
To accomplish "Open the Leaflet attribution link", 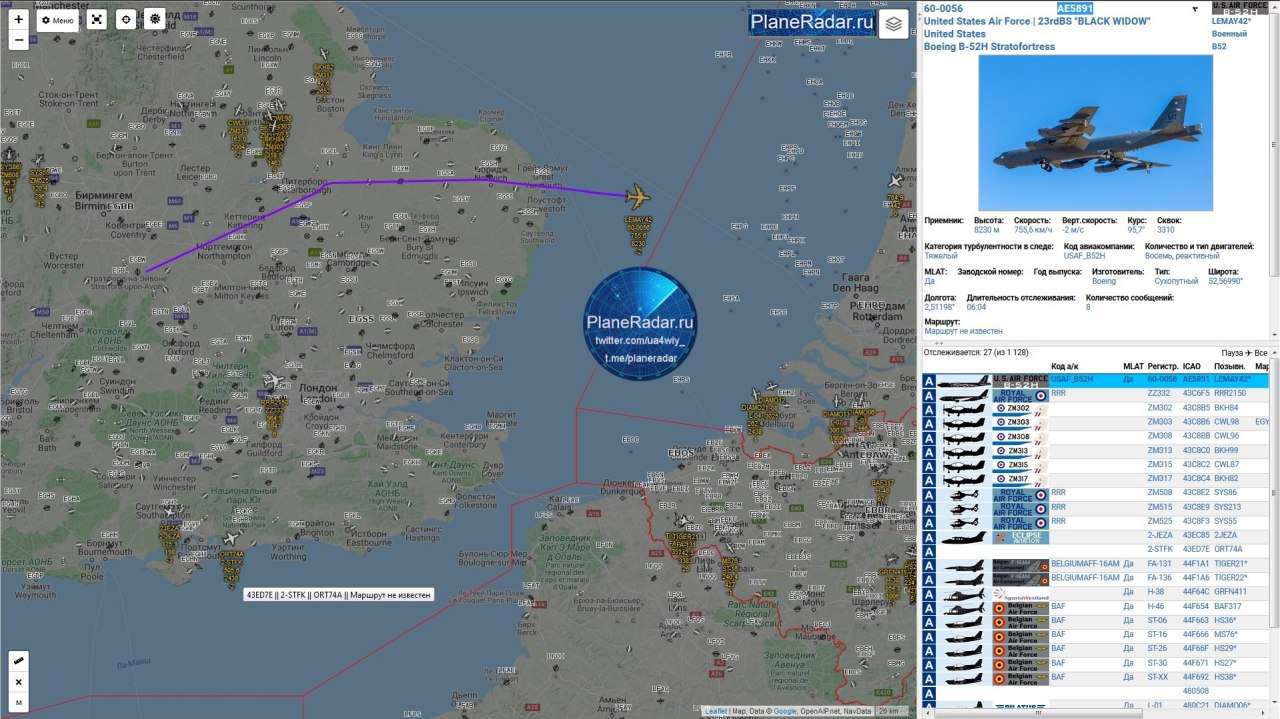I will pos(716,712).
